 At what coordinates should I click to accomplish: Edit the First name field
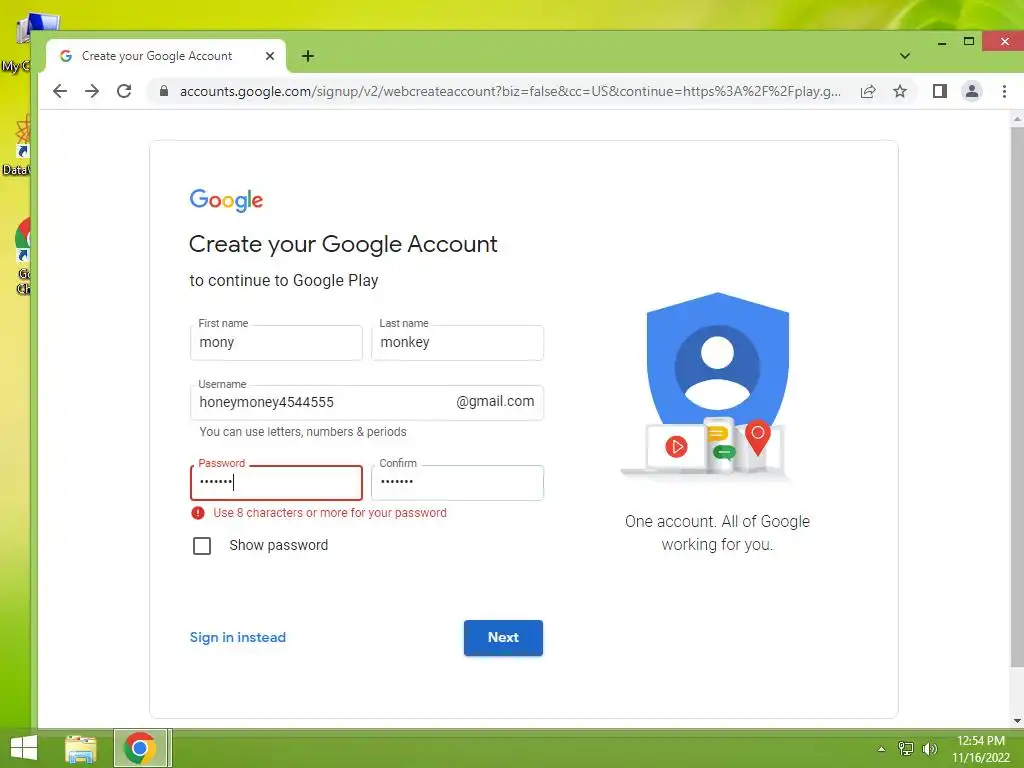point(276,343)
